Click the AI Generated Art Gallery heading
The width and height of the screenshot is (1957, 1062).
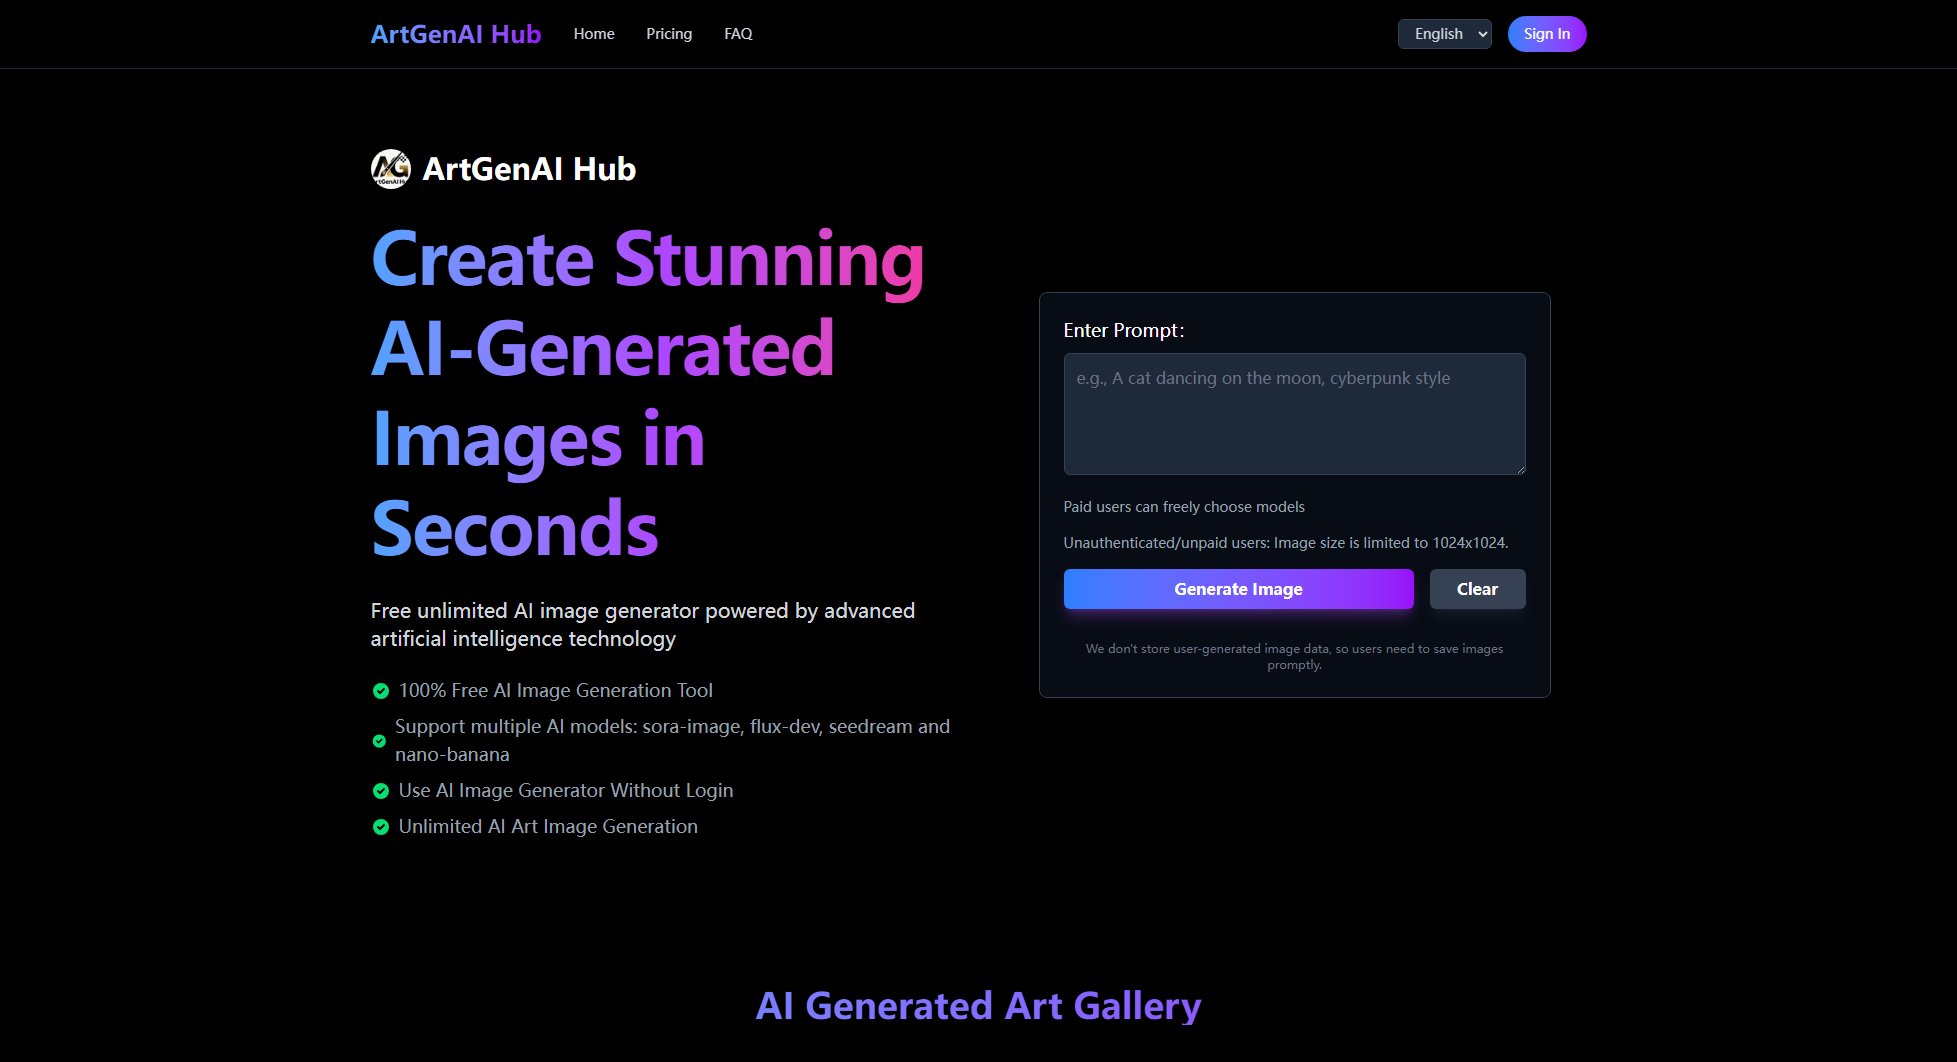(x=978, y=1006)
